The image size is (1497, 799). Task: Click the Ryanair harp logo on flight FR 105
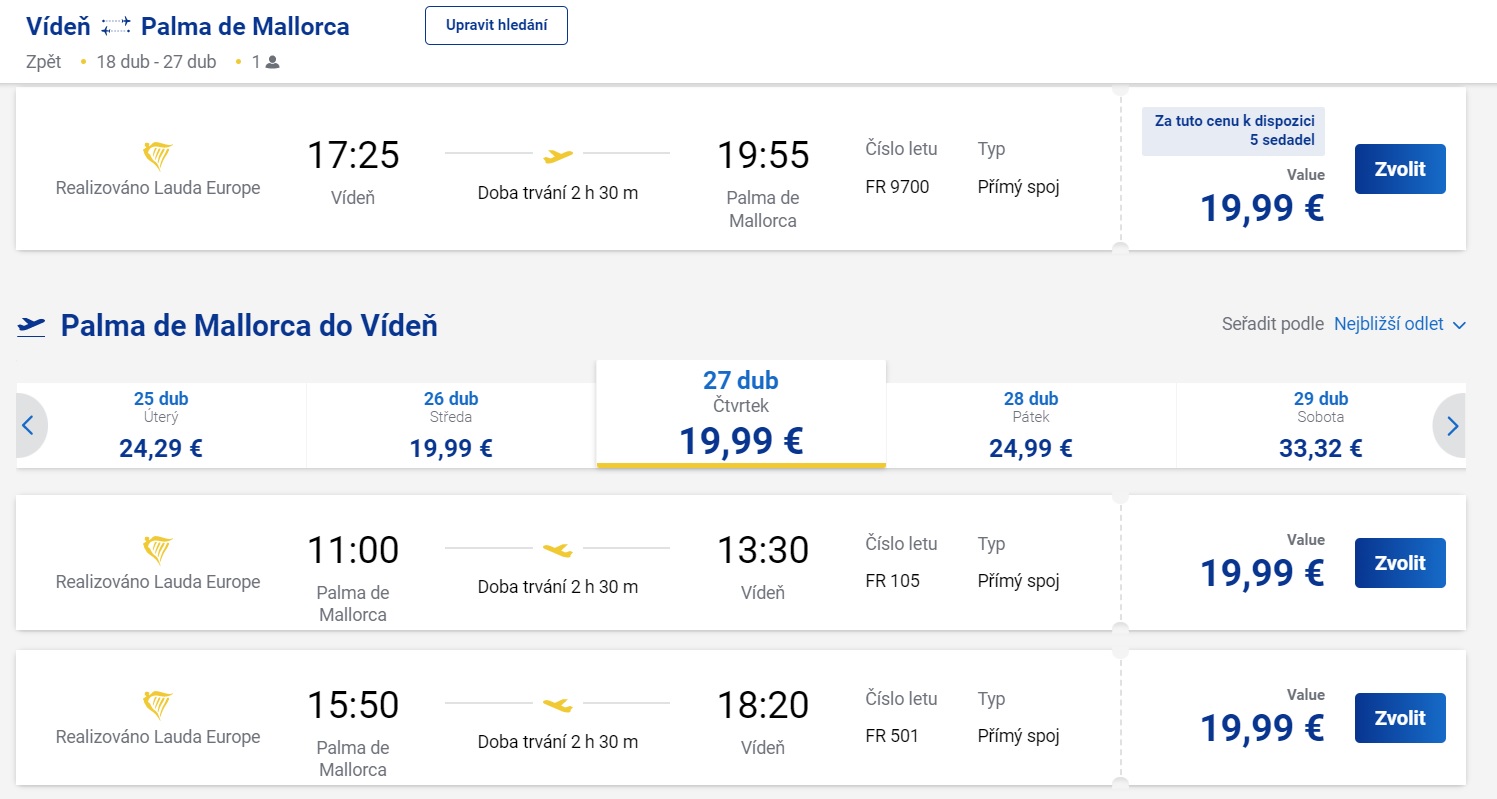coord(158,551)
